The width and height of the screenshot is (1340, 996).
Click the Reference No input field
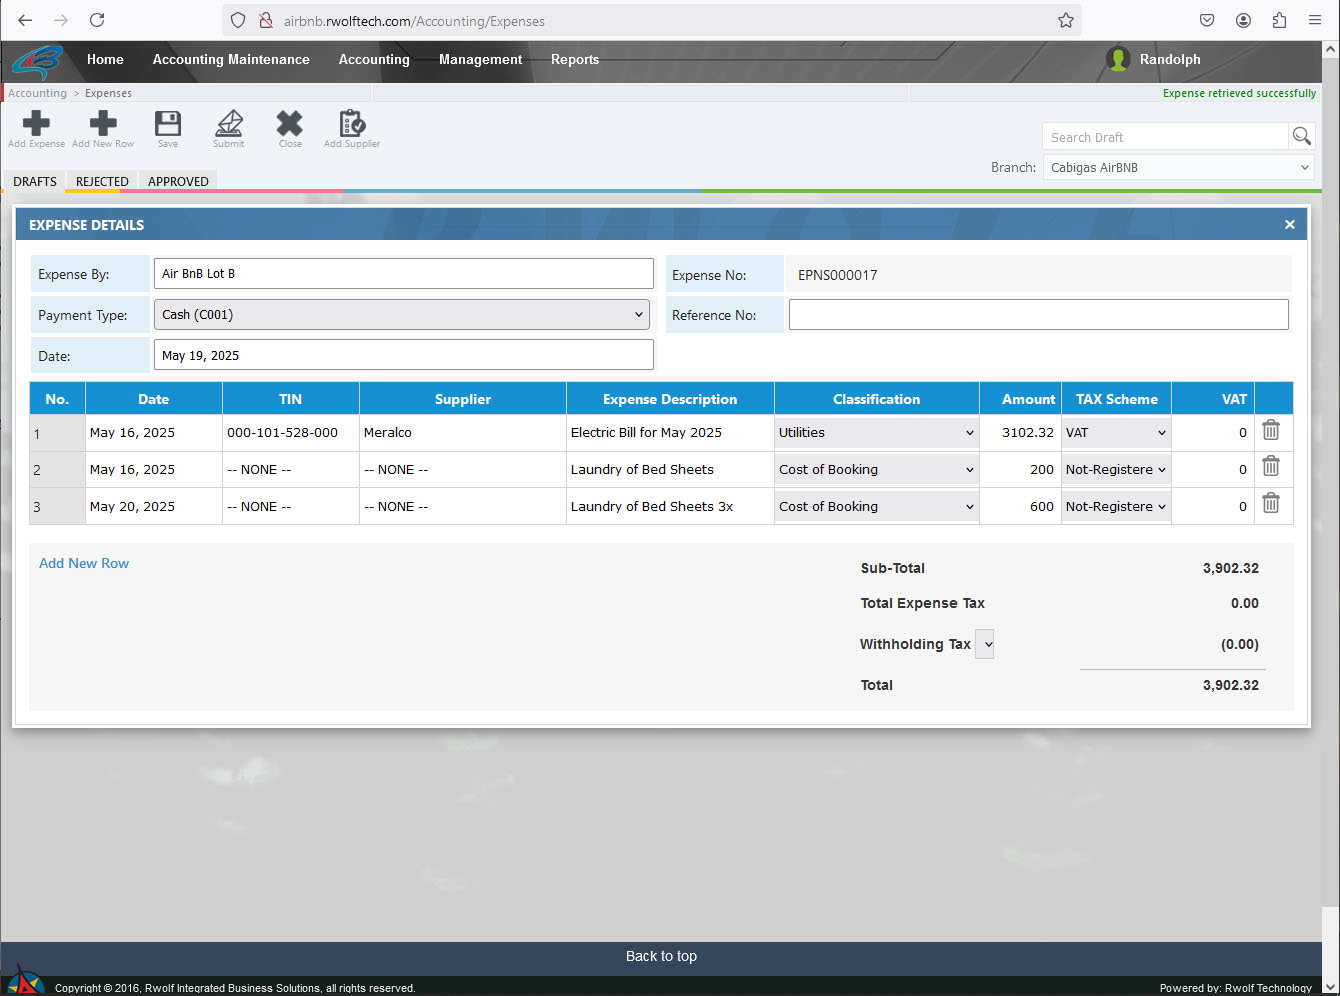click(1038, 315)
